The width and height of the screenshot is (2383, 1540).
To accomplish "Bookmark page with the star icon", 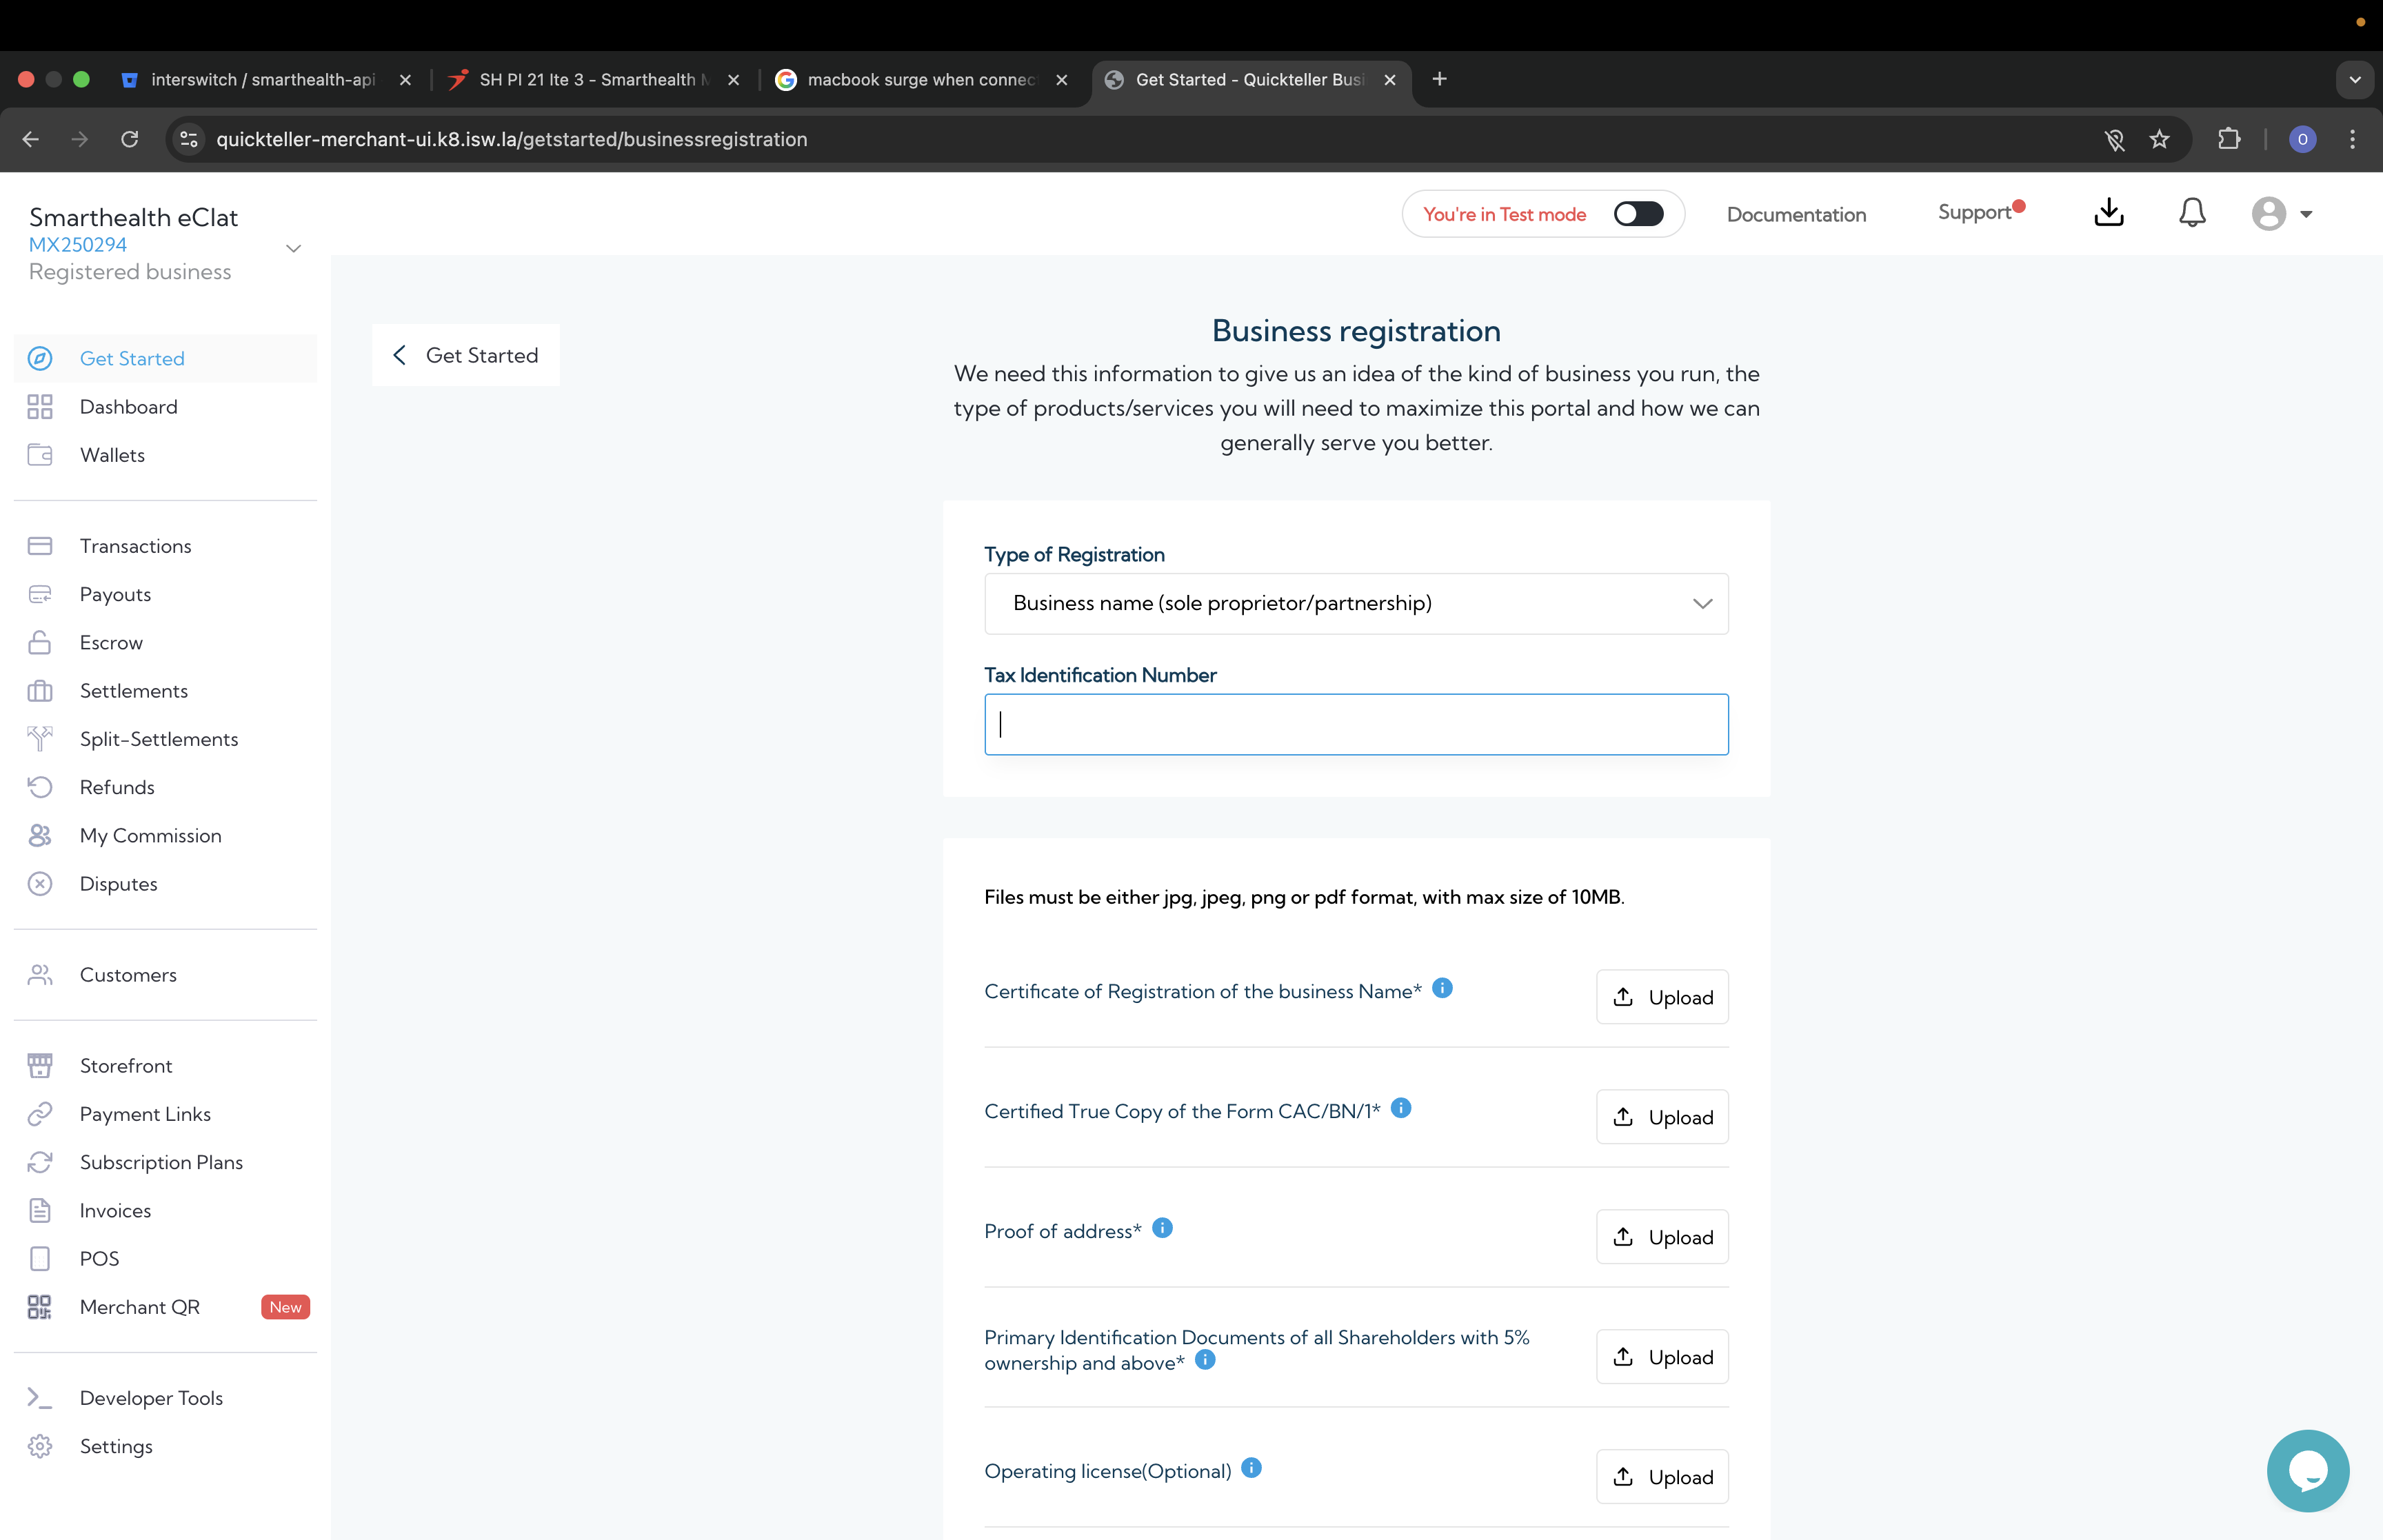I will click(x=2160, y=139).
